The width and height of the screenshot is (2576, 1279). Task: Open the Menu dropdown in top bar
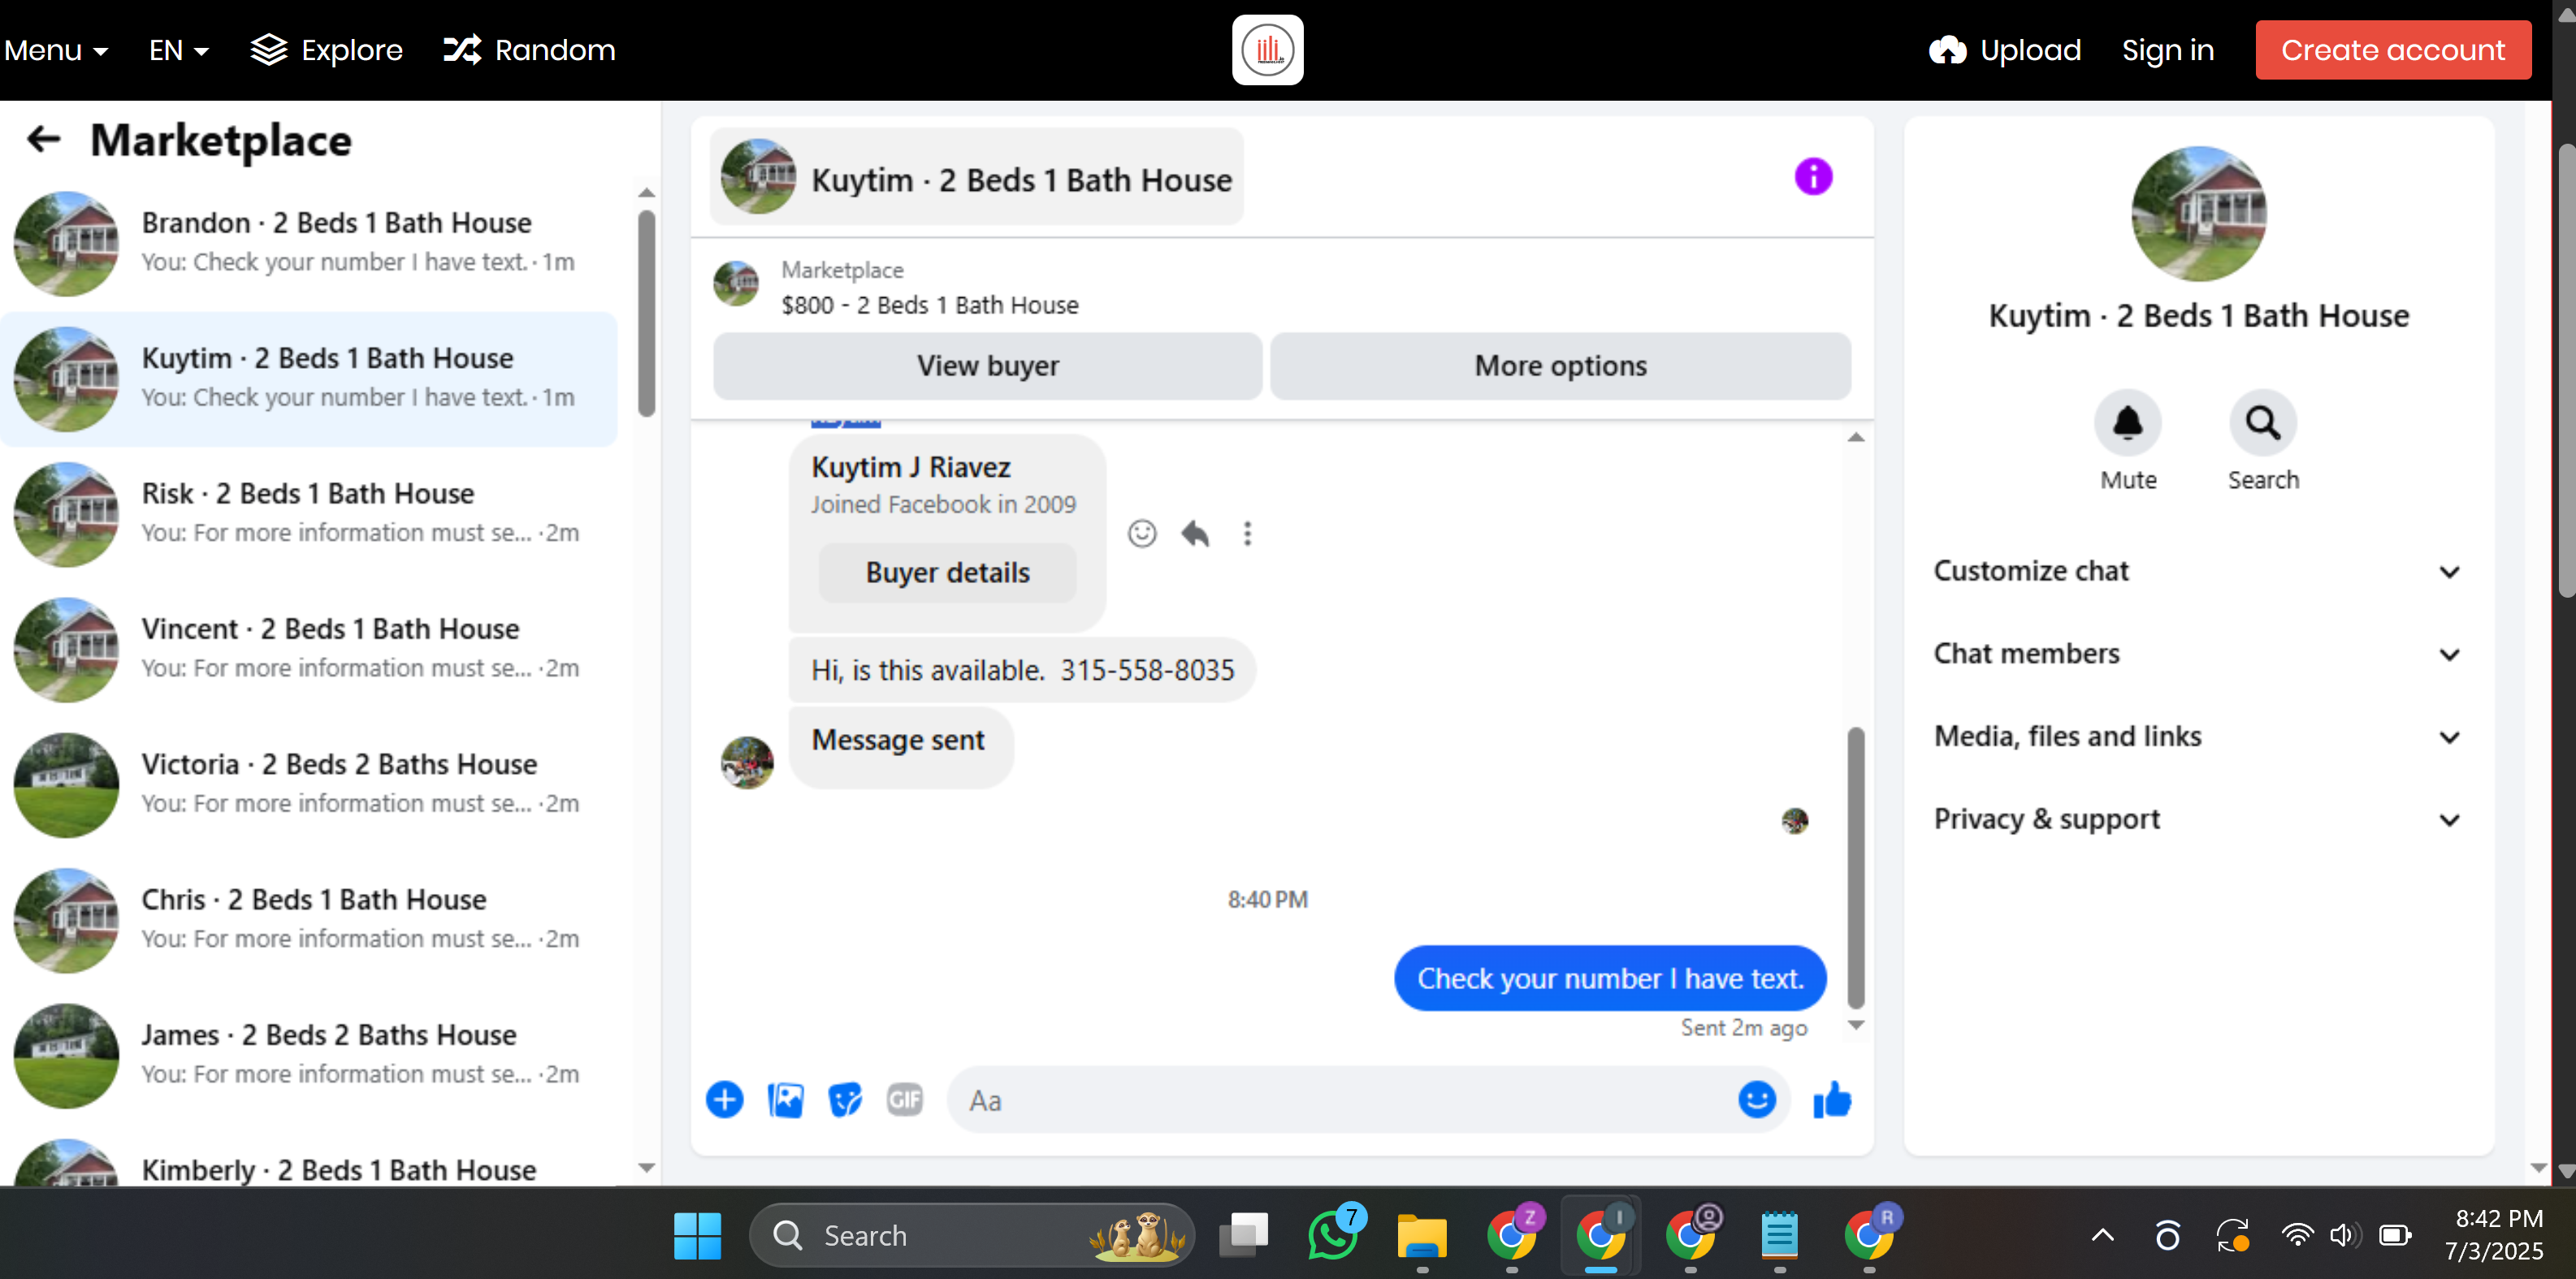click(56, 50)
